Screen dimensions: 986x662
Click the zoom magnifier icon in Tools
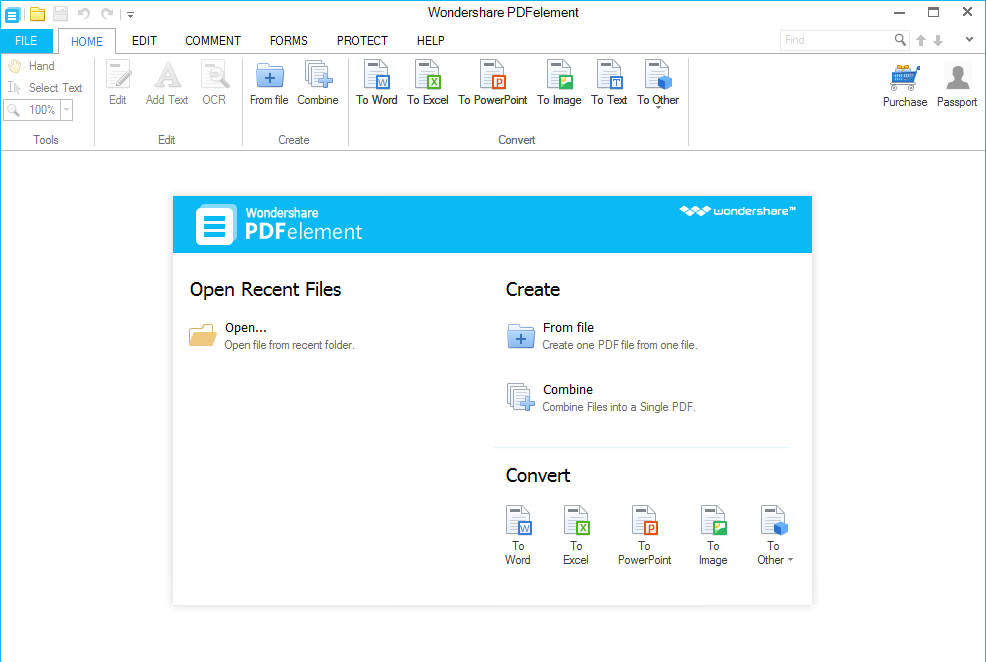13,110
